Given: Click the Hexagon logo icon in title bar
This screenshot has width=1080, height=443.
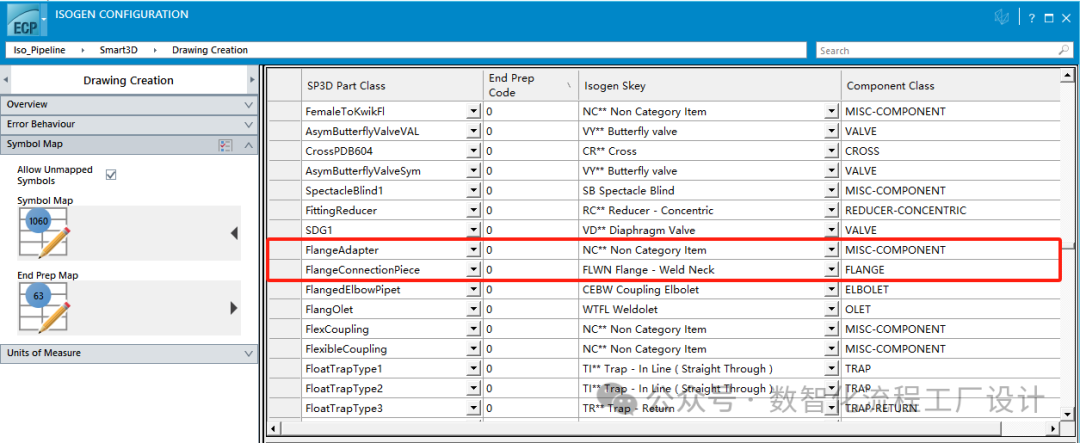Looking at the screenshot, I should 1001,19.
